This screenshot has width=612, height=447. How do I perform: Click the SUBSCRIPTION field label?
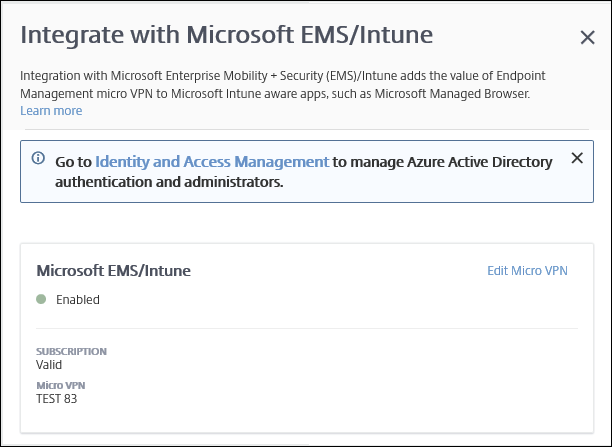[x=71, y=352]
